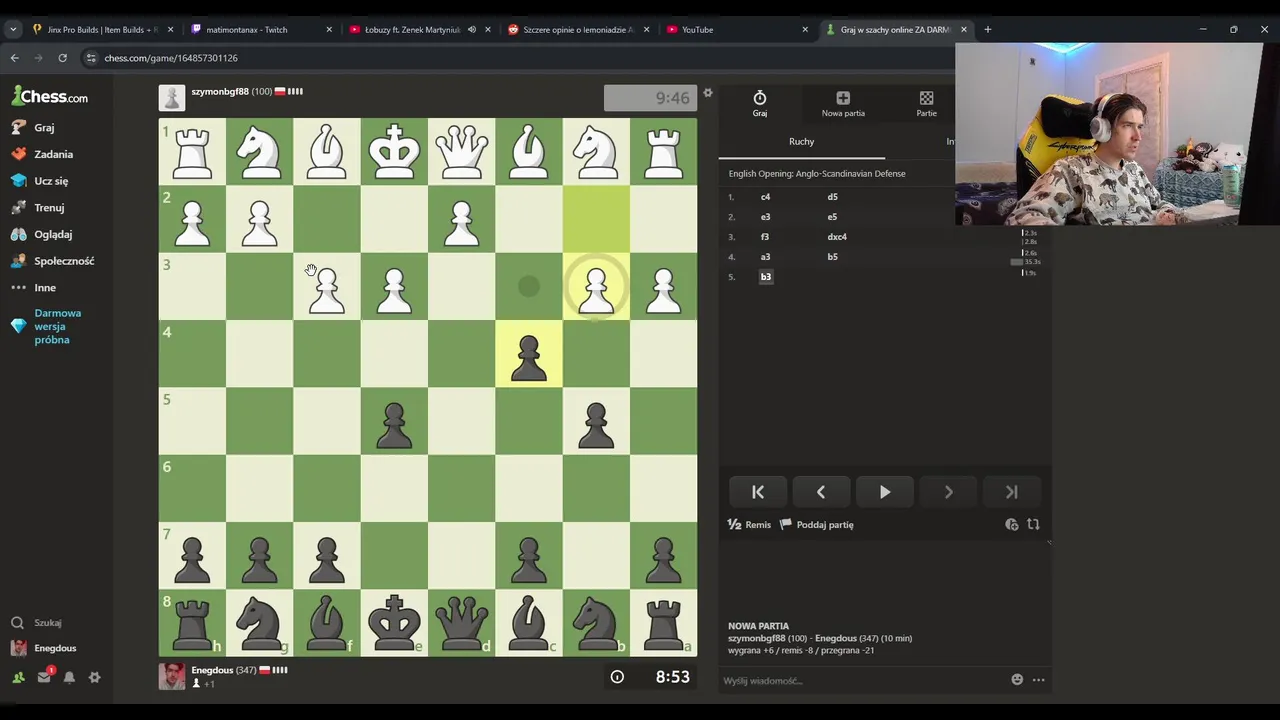Click the add time clock icon
The image size is (1280, 720).
tap(1012, 525)
